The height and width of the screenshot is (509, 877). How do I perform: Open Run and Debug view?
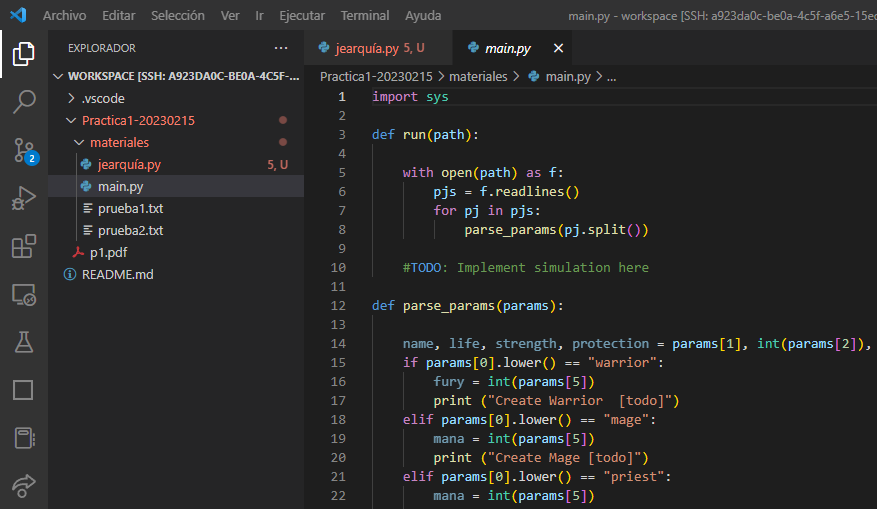(x=23, y=198)
